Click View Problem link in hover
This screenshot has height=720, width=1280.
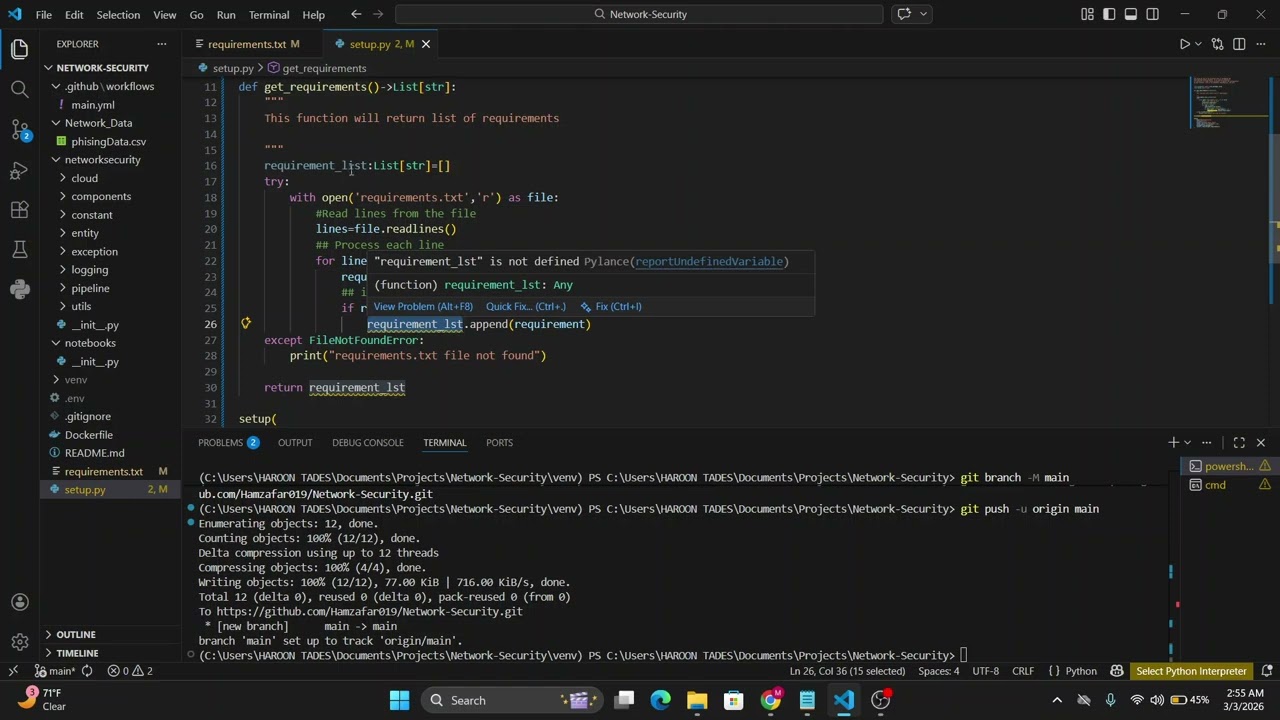423,307
